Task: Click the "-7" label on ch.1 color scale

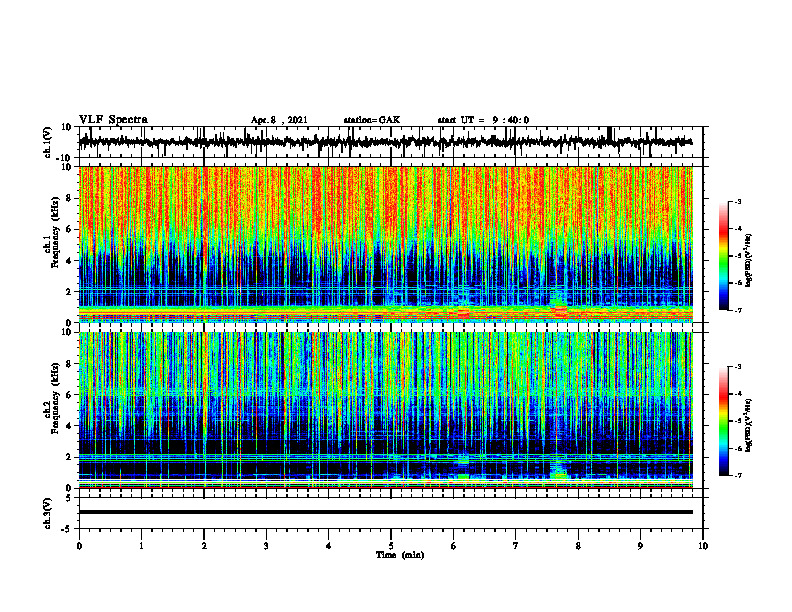Action: [x=738, y=310]
